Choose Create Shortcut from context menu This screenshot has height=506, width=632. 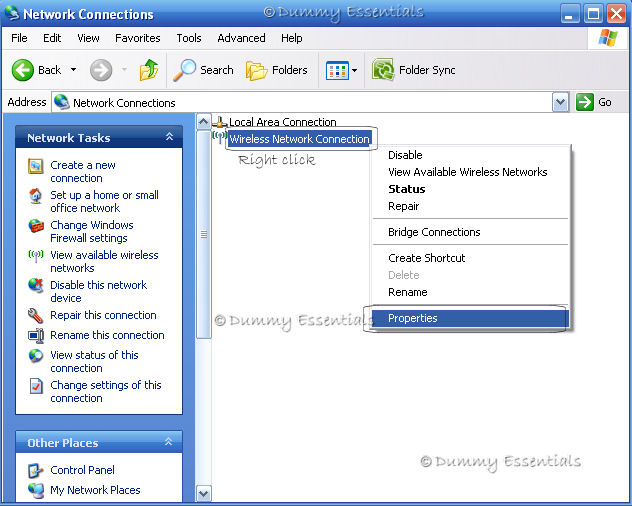471,258
